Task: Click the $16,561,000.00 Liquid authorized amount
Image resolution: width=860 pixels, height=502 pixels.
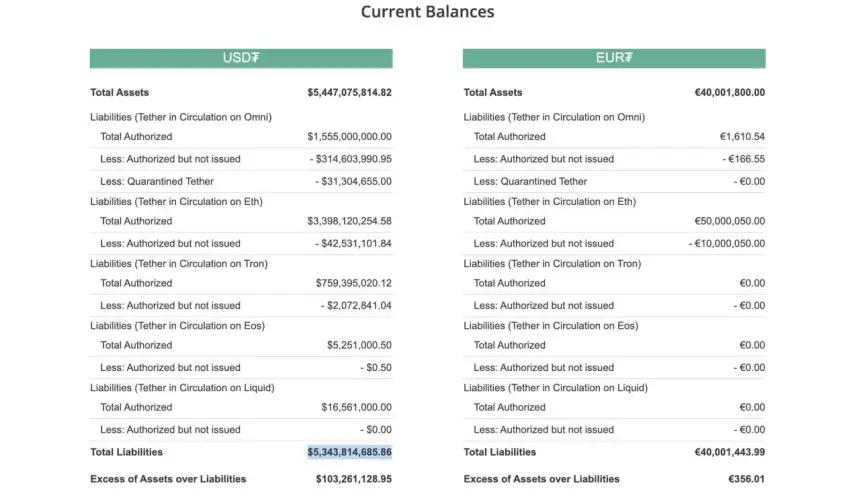Action: point(356,407)
